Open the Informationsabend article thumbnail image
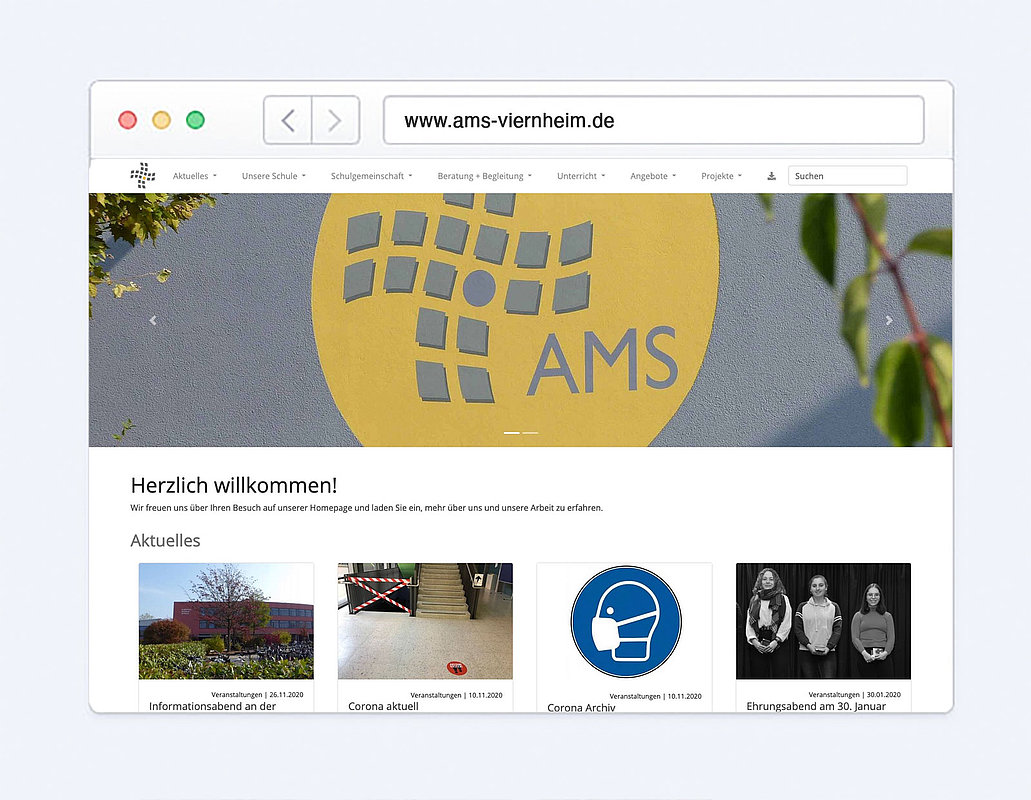The width and height of the screenshot is (1031, 800). point(226,621)
